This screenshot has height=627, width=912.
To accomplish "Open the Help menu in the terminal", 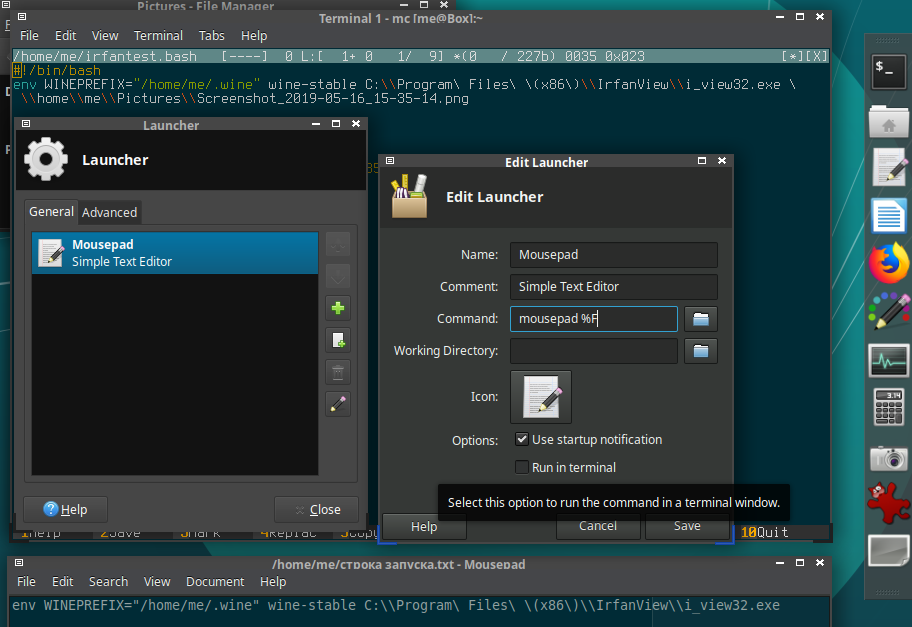I will [254, 35].
